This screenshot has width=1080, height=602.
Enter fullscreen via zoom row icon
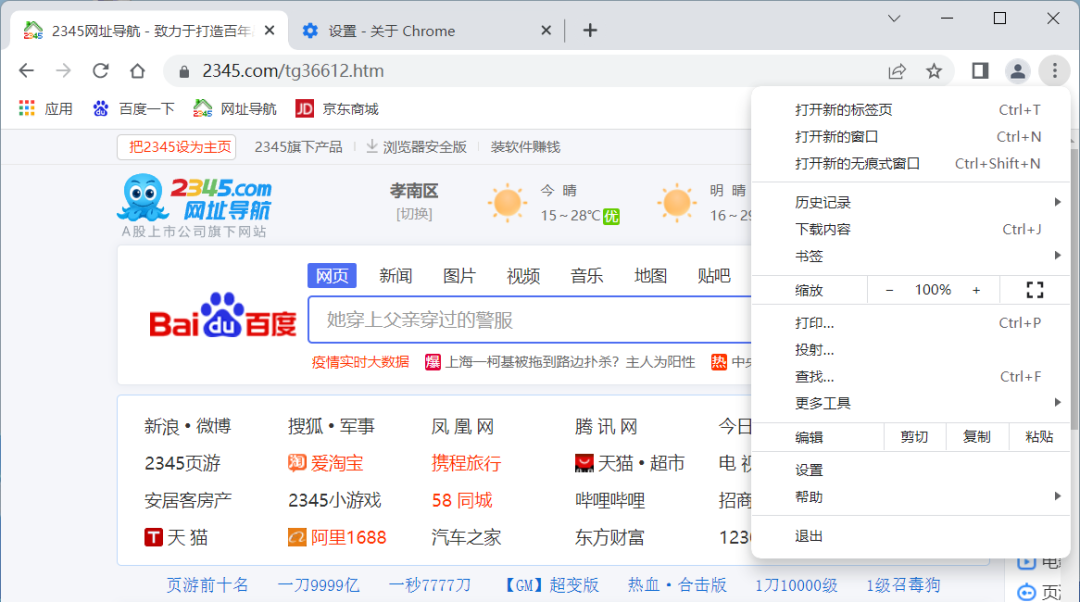point(1035,290)
